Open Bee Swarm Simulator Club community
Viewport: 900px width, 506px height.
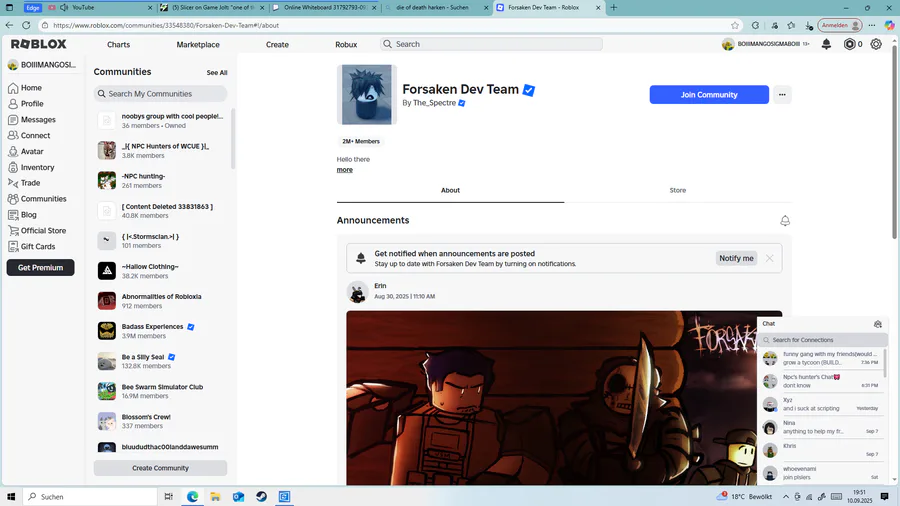[x=161, y=391]
